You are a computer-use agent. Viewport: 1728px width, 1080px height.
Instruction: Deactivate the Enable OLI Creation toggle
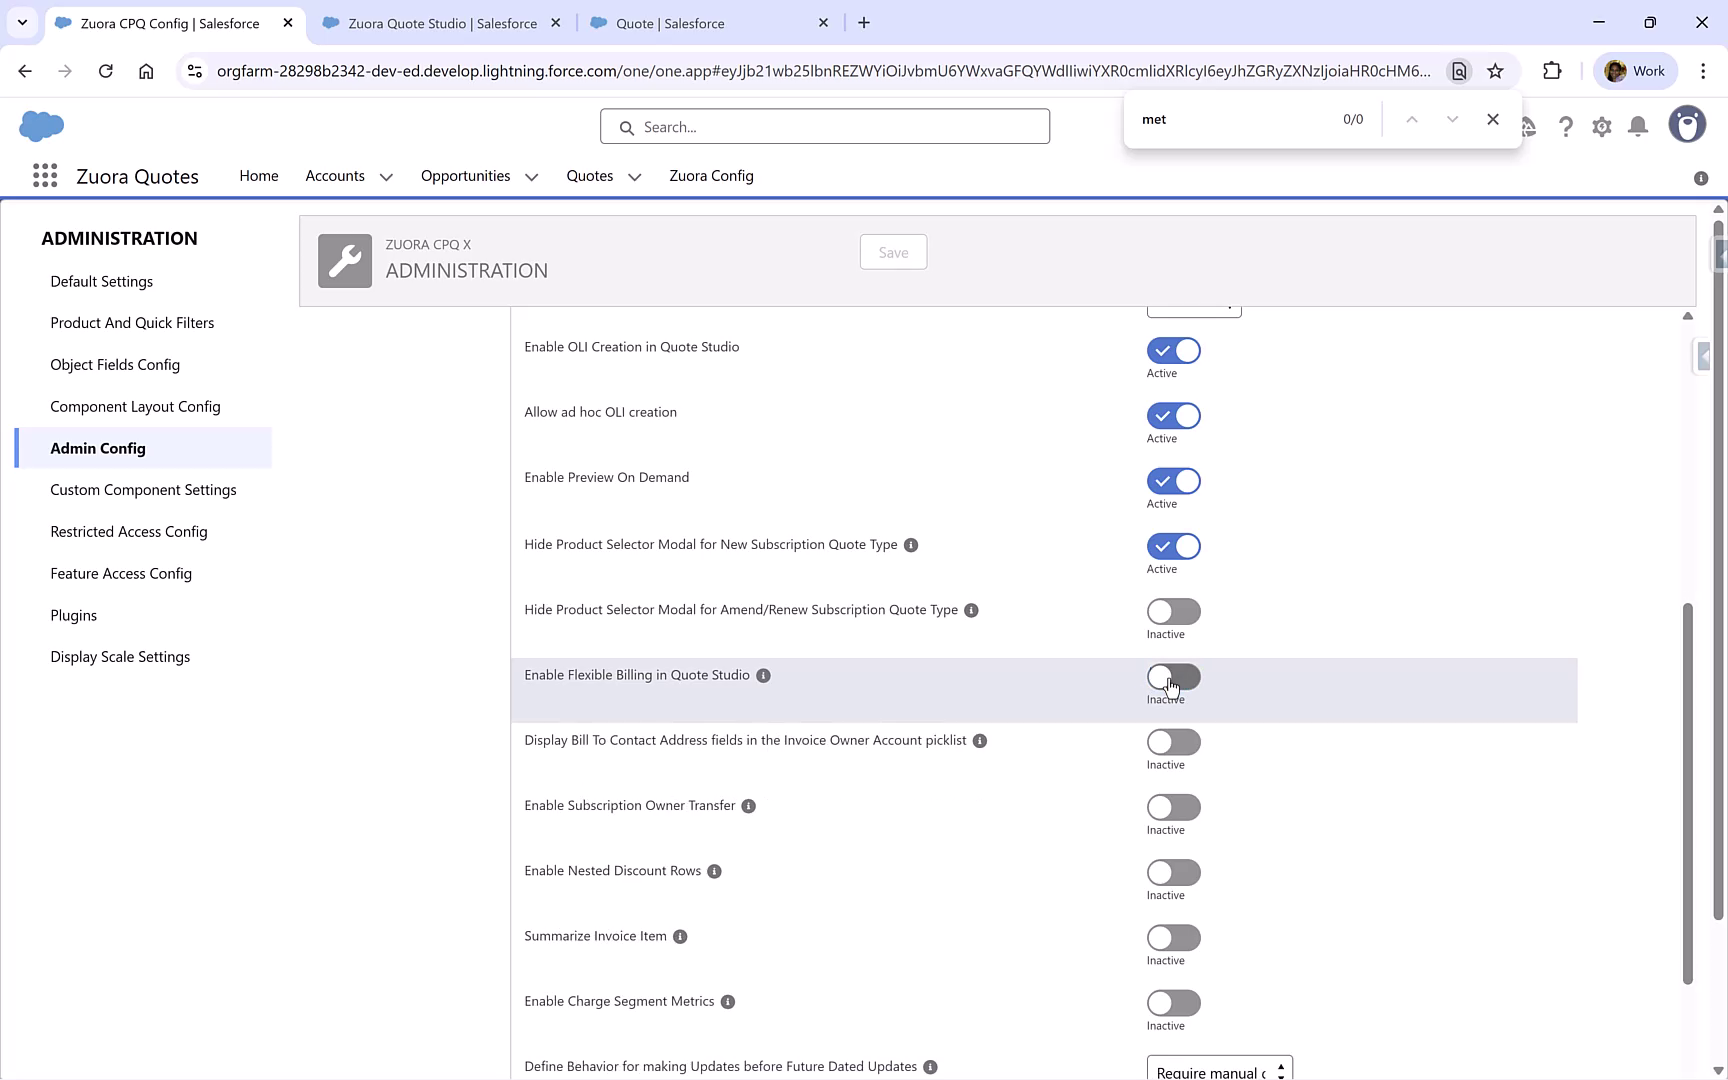tap(1173, 350)
